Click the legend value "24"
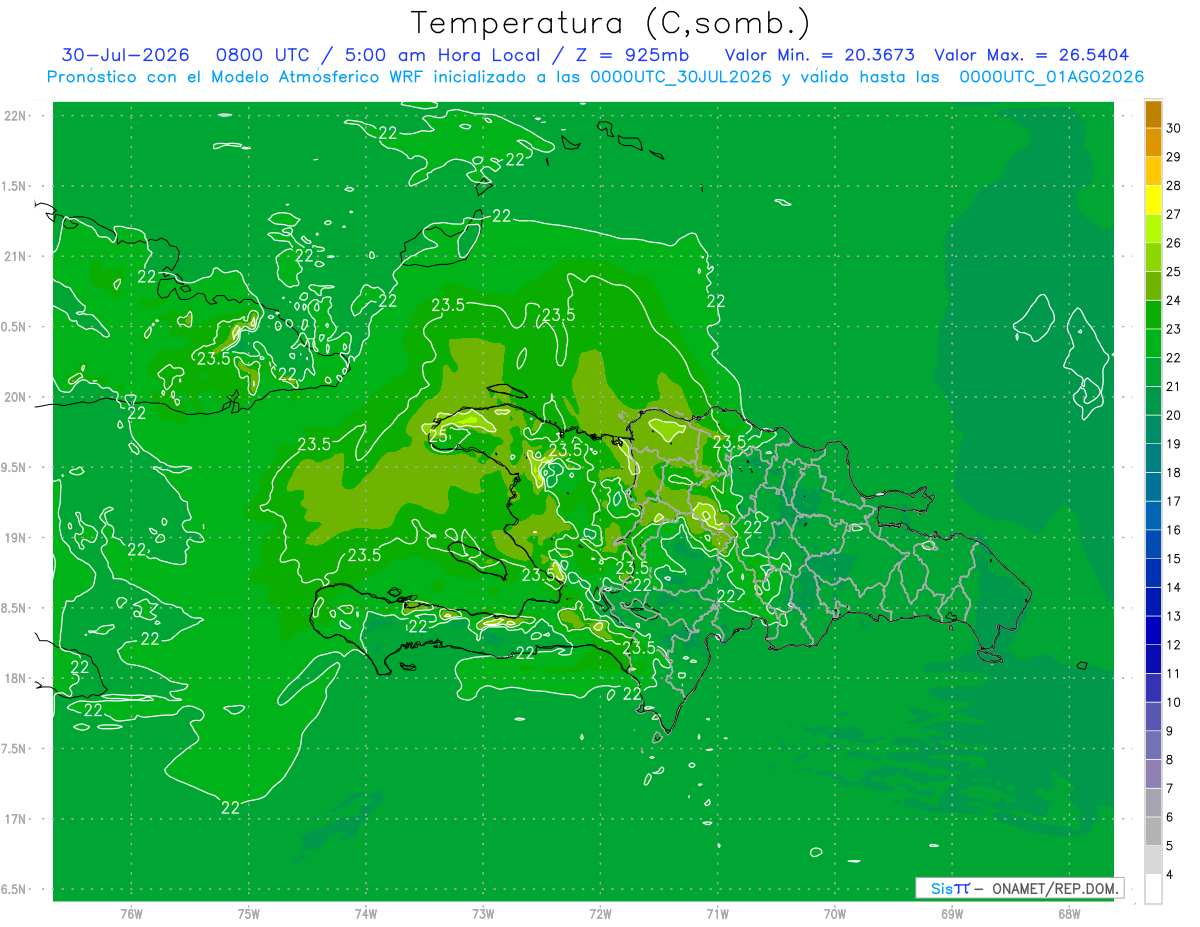Viewport: 1200px width, 927px height. 1174,300
